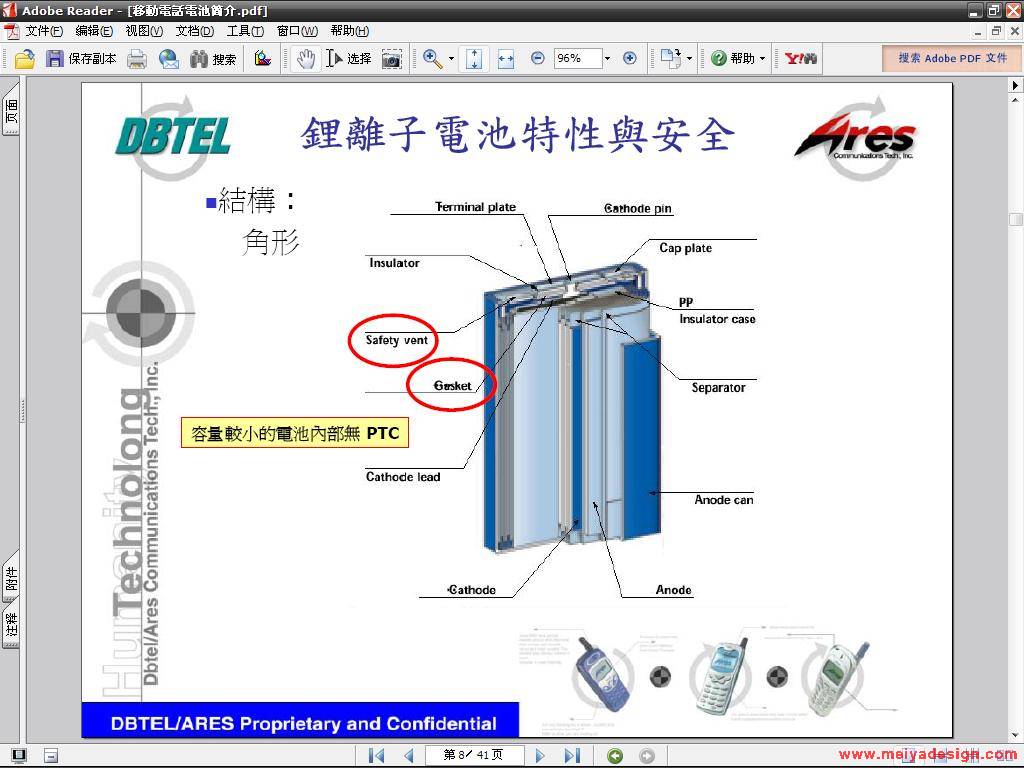Expand the rotate view dropdown arrow
The height and width of the screenshot is (768, 1024).
(x=690, y=59)
